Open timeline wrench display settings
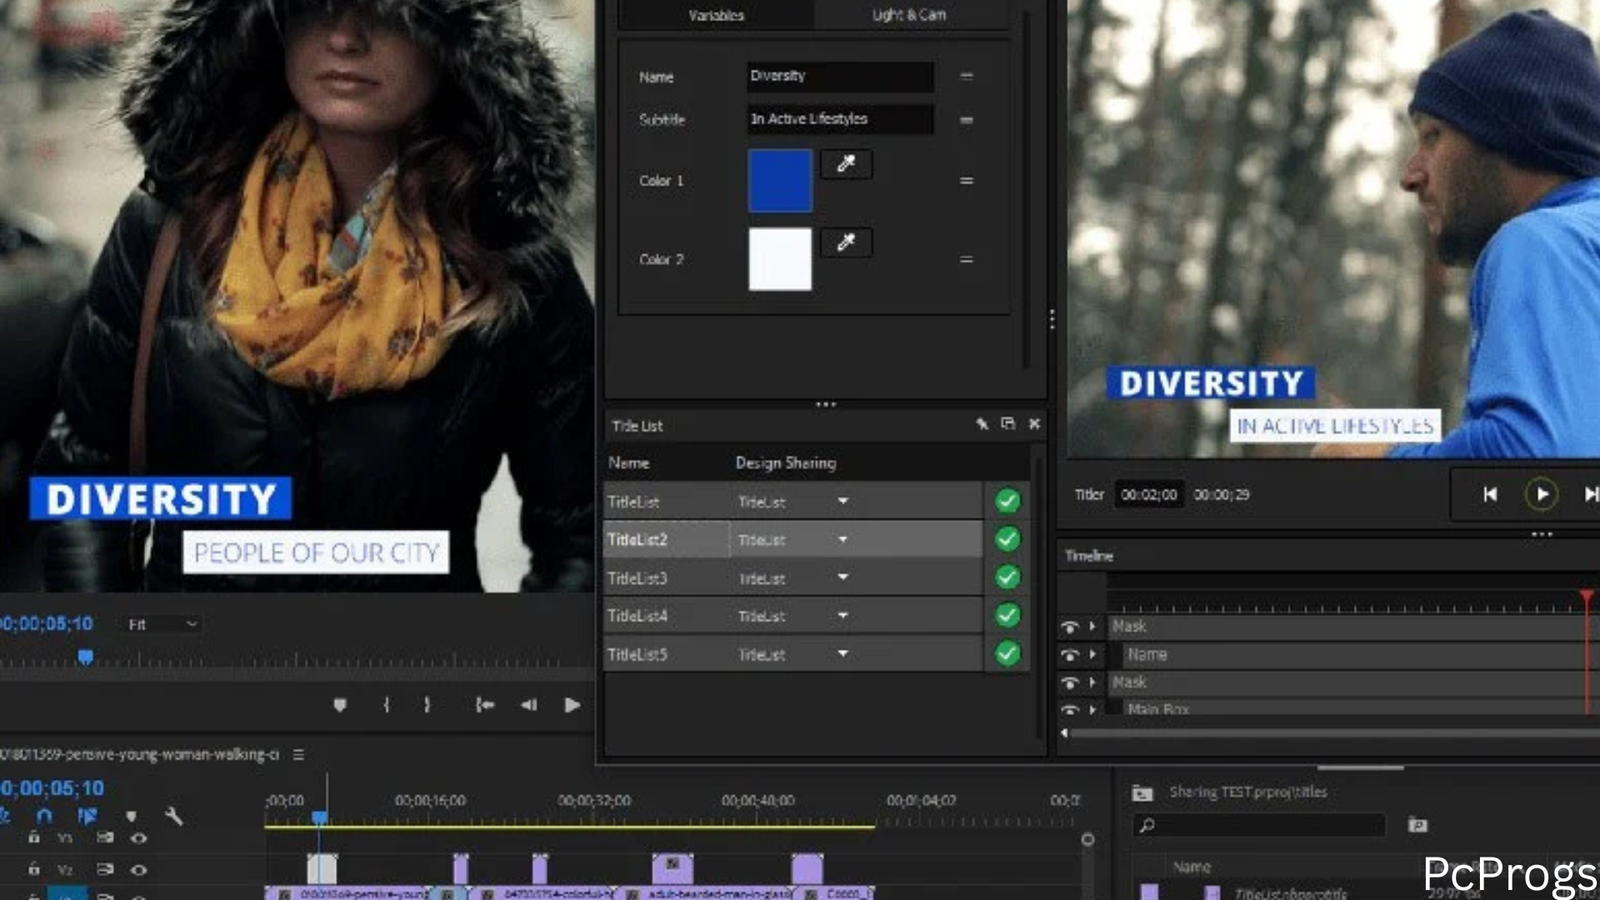Screen dimensions: 1600x900 point(173,816)
